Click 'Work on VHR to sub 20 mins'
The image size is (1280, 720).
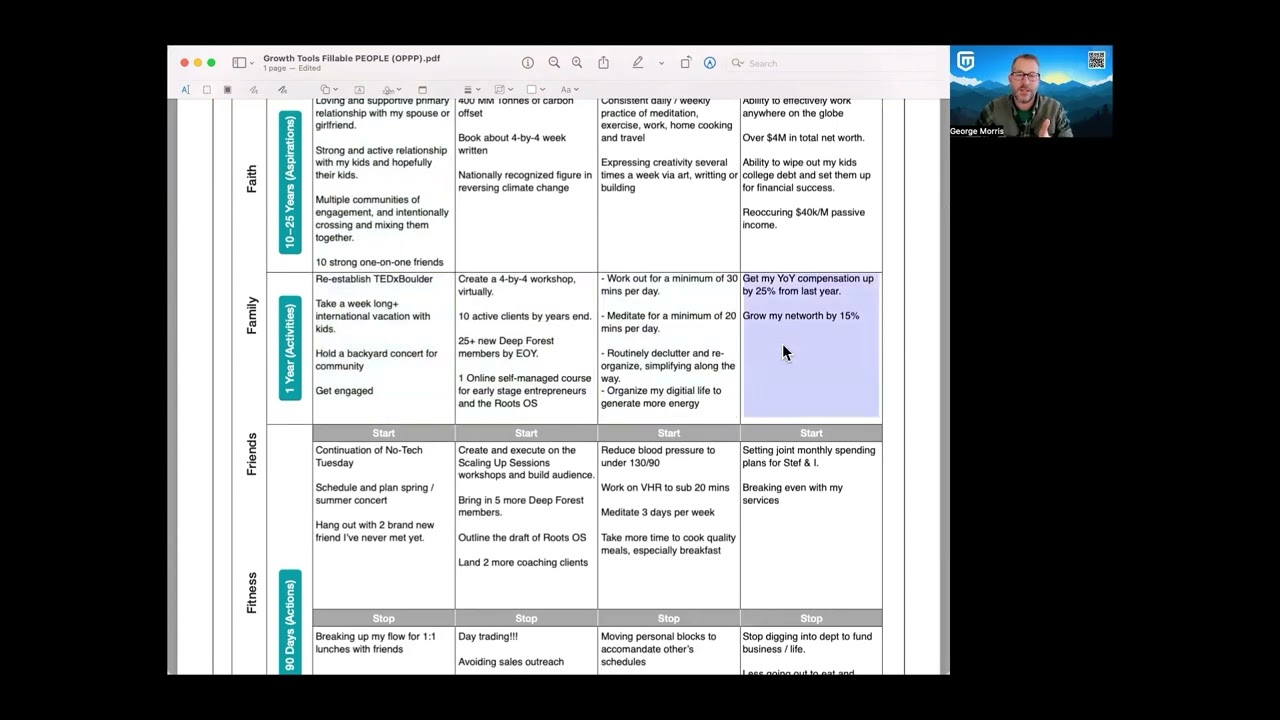(x=665, y=487)
